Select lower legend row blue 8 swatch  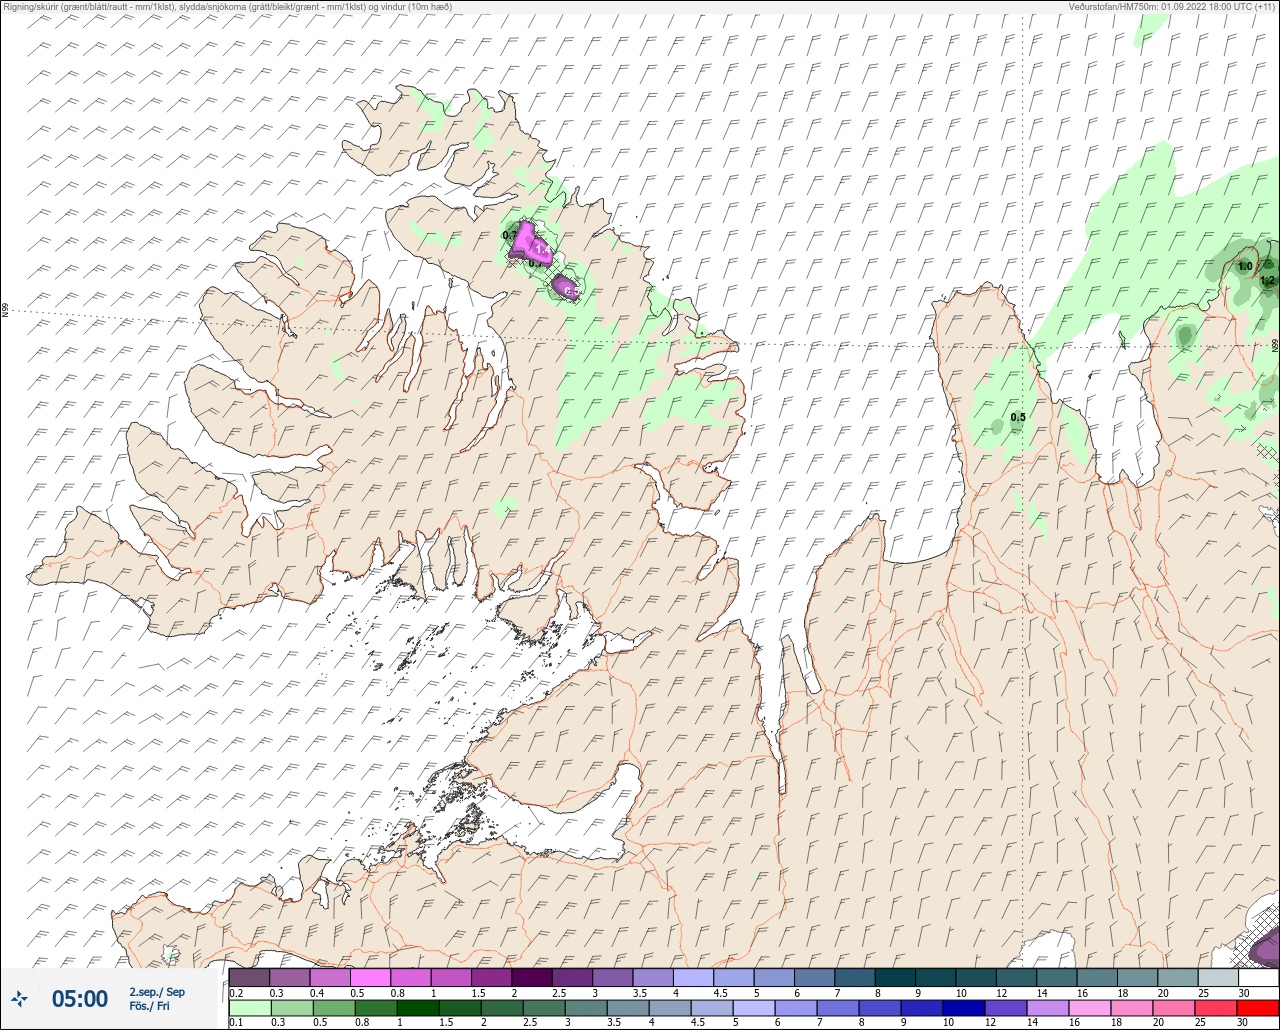click(x=879, y=1007)
